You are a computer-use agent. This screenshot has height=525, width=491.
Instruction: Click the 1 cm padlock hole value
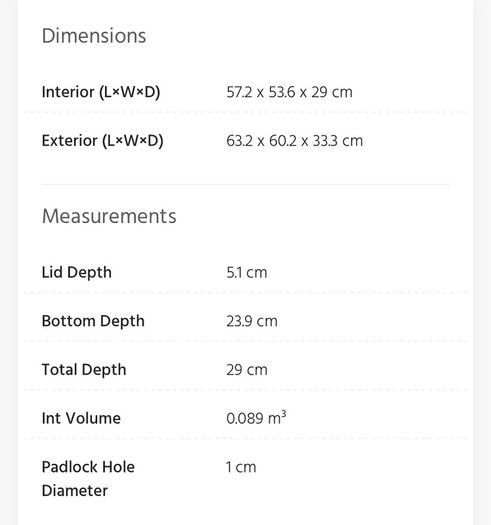[241, 467]
